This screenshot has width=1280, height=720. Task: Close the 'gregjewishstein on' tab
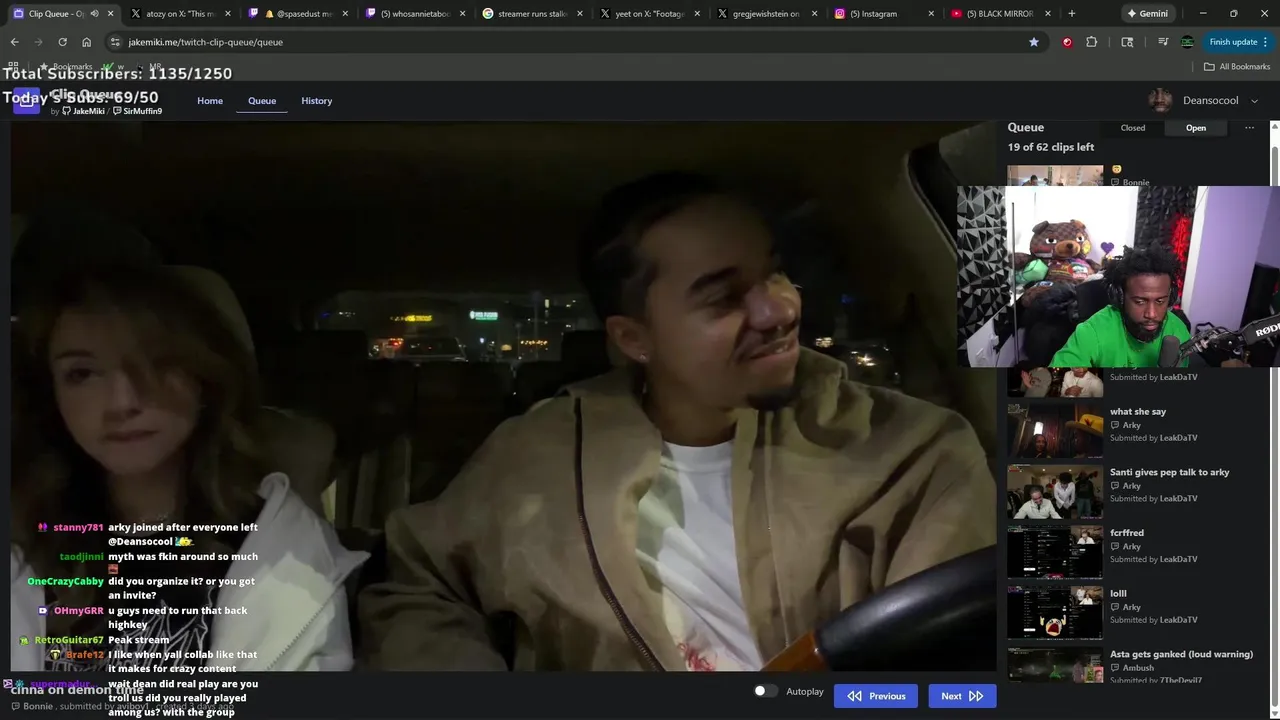click(814, 14)
